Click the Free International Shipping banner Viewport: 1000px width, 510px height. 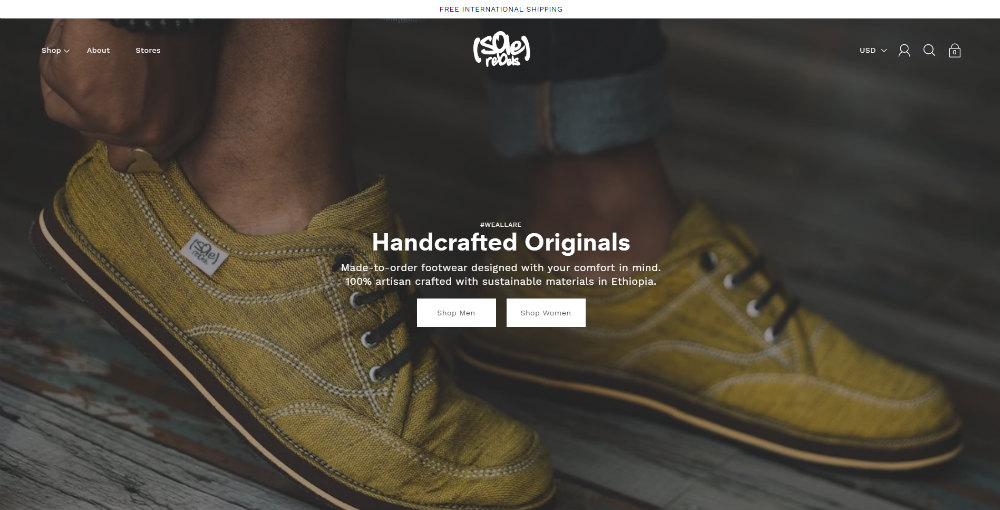501,10
